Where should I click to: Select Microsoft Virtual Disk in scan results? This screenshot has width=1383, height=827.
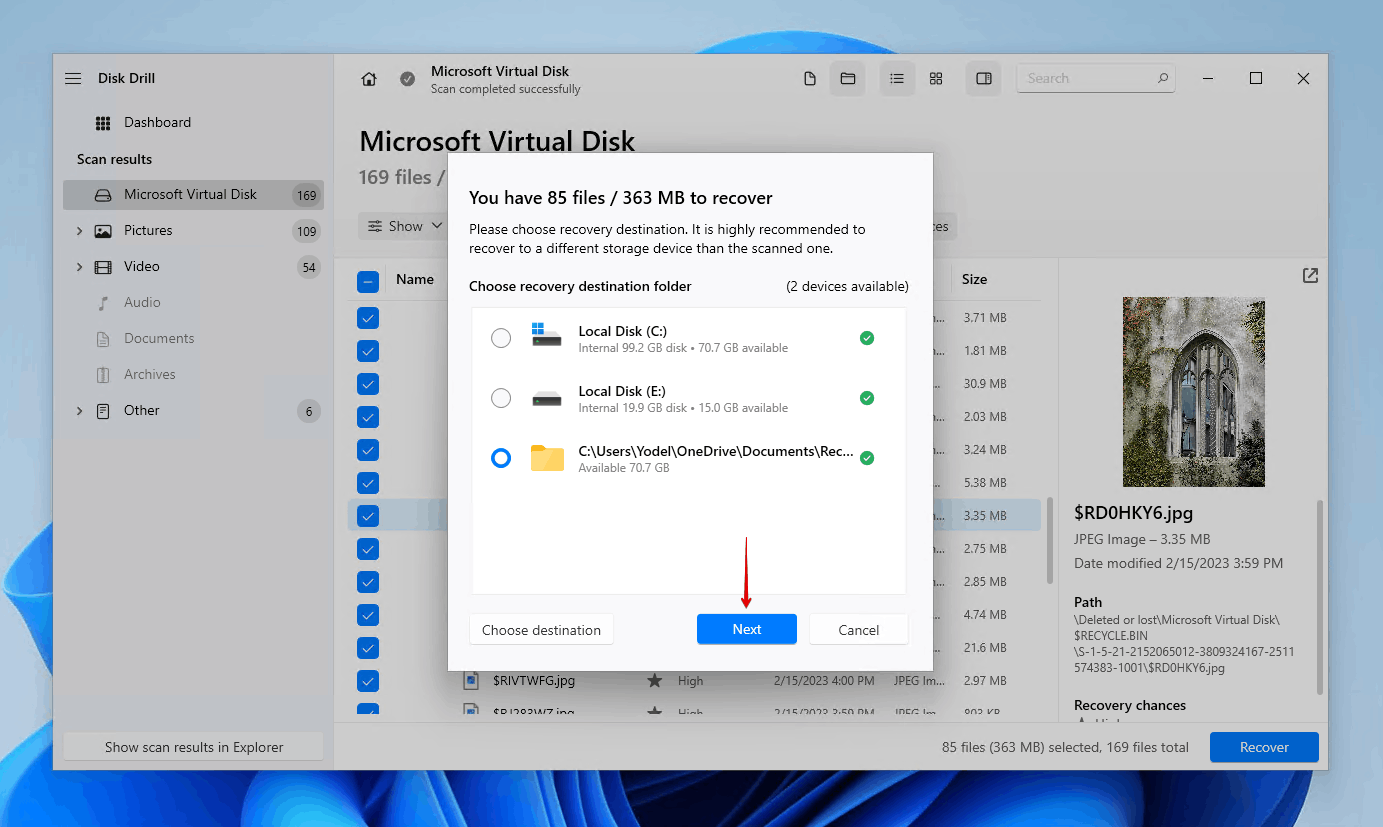[193, 195]
